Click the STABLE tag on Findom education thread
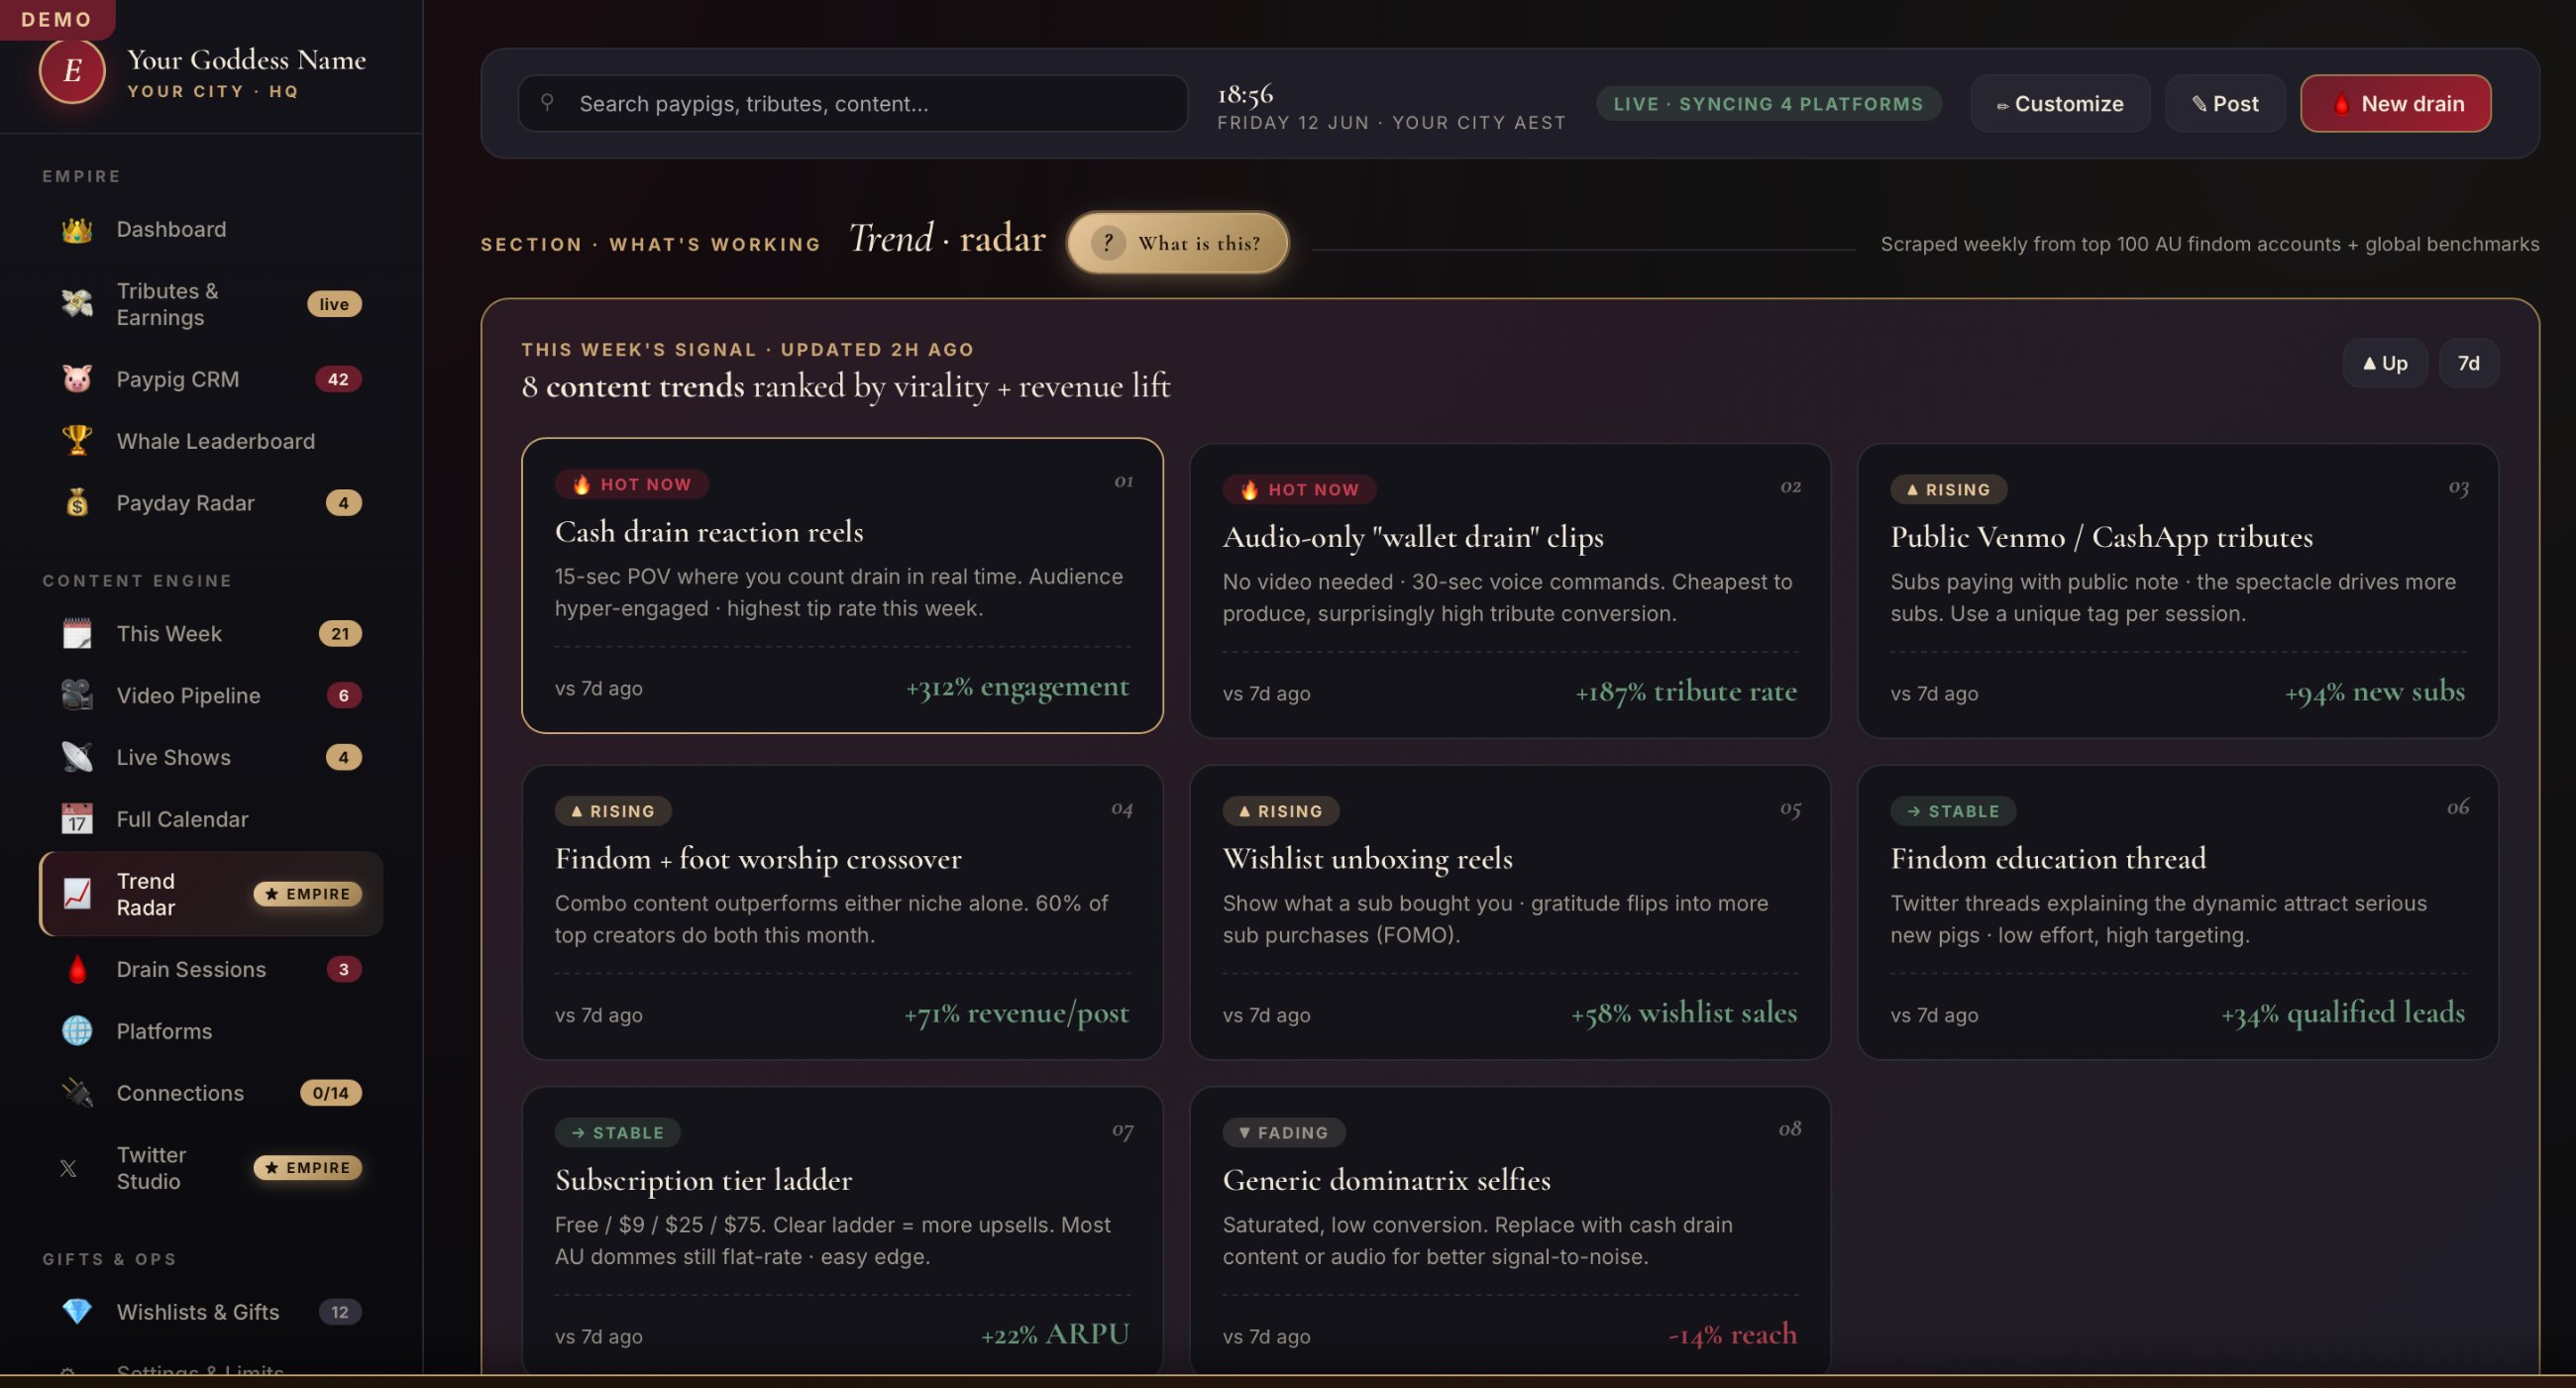Screen dimensions: 2576x1388 pyautogui.click(x=1953, y=811)
